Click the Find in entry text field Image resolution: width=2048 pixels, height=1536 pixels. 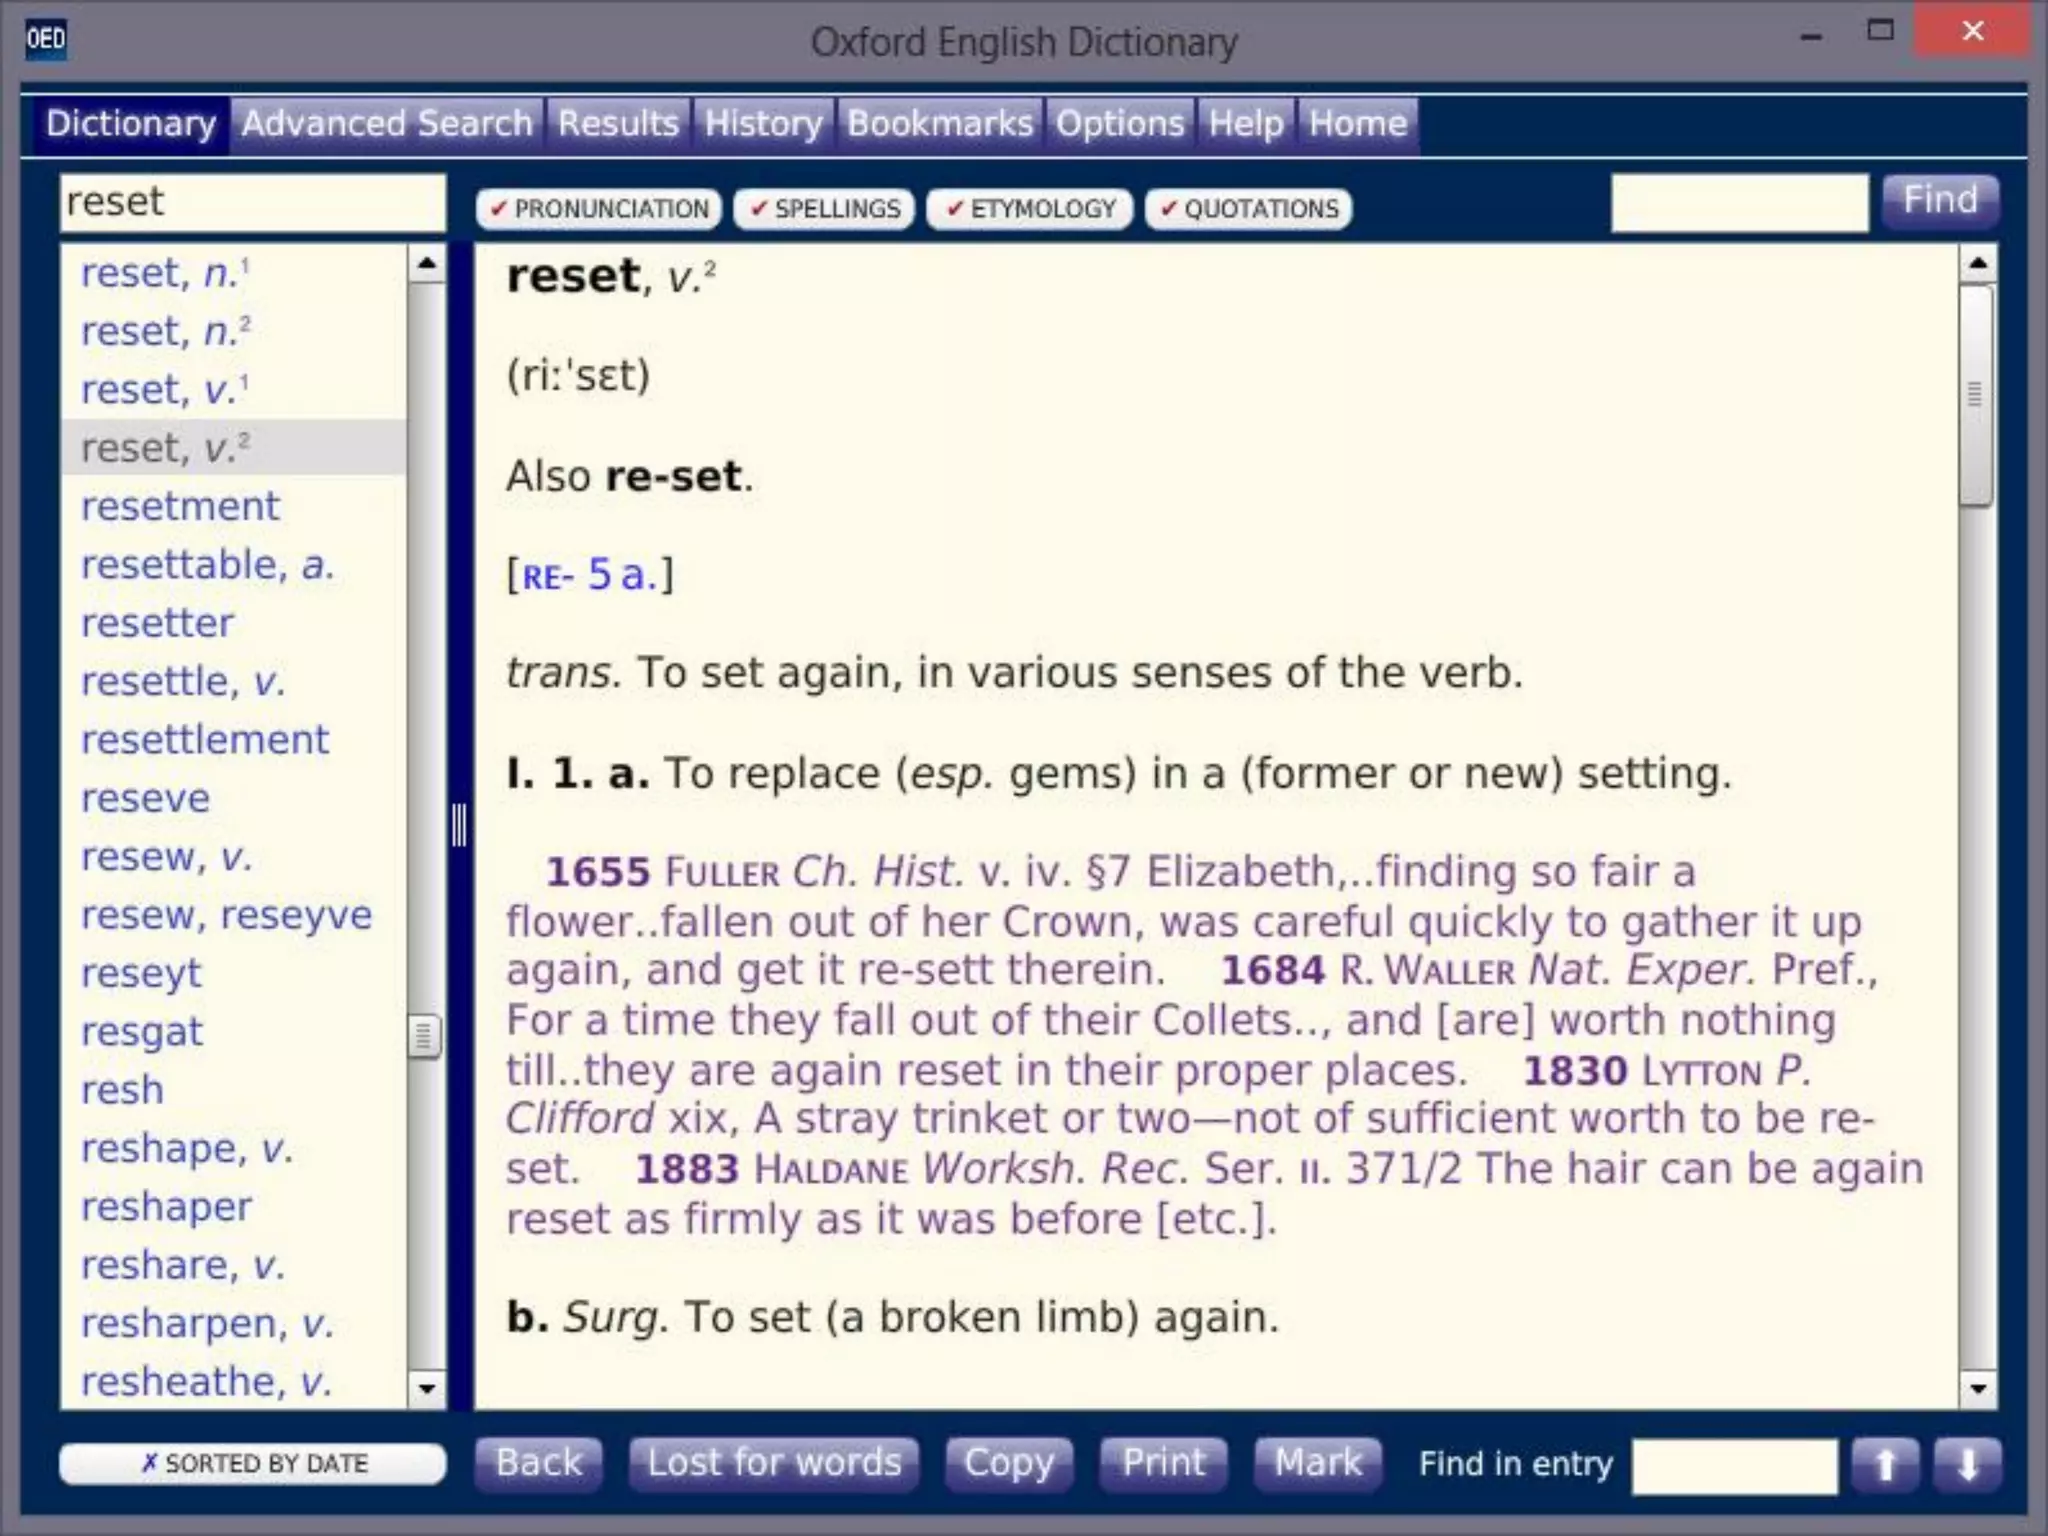[x=1734, y=1466]
